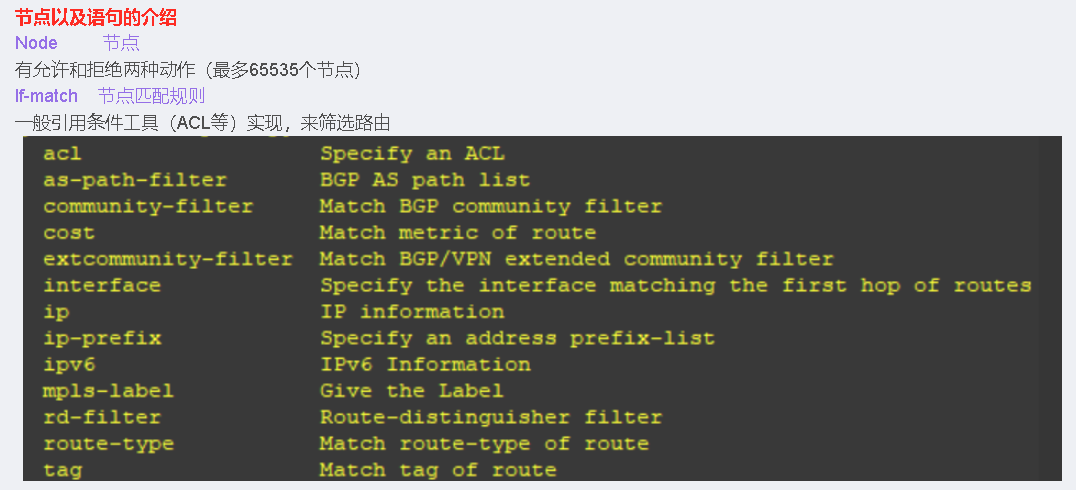This screenshot has height=490, width=1076.
Task: Click the tag keyword in terminal
Action: click(x=62, y=469)
